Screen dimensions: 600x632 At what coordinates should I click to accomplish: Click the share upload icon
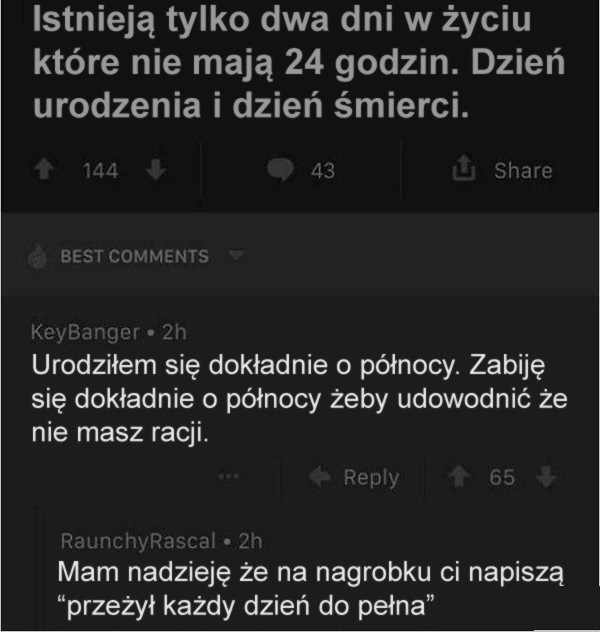[464, 170]
